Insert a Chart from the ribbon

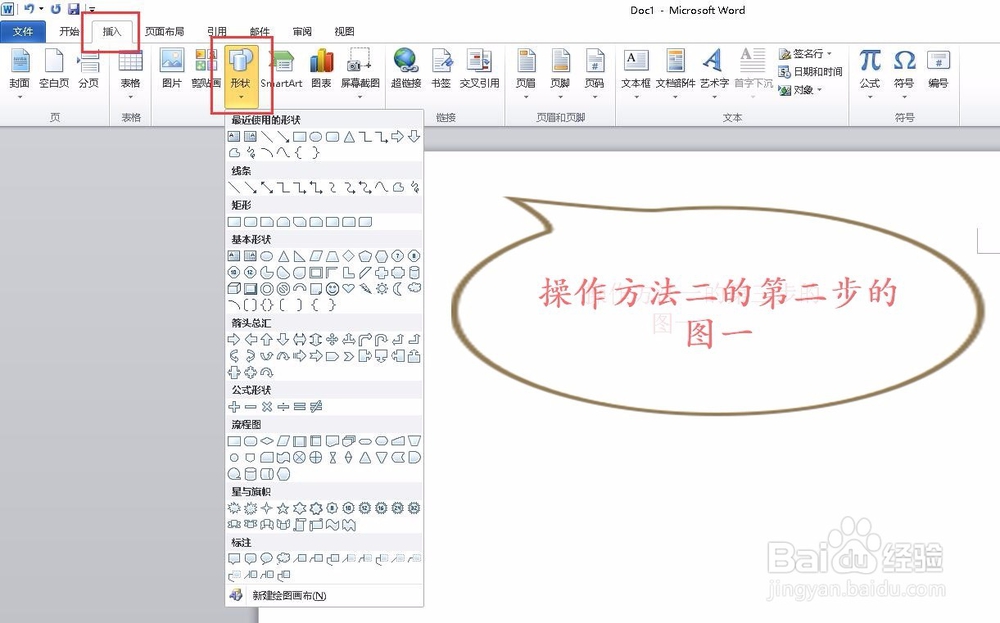pos(320,71)
